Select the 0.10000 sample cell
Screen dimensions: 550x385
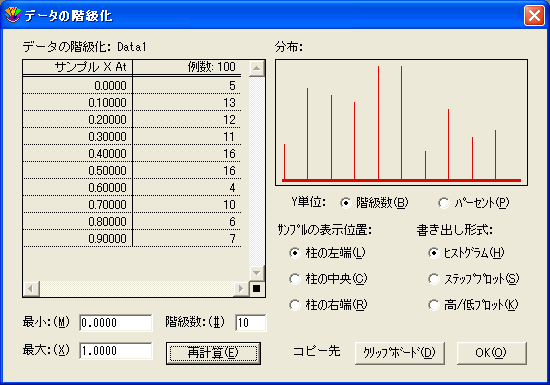(78, 102)
